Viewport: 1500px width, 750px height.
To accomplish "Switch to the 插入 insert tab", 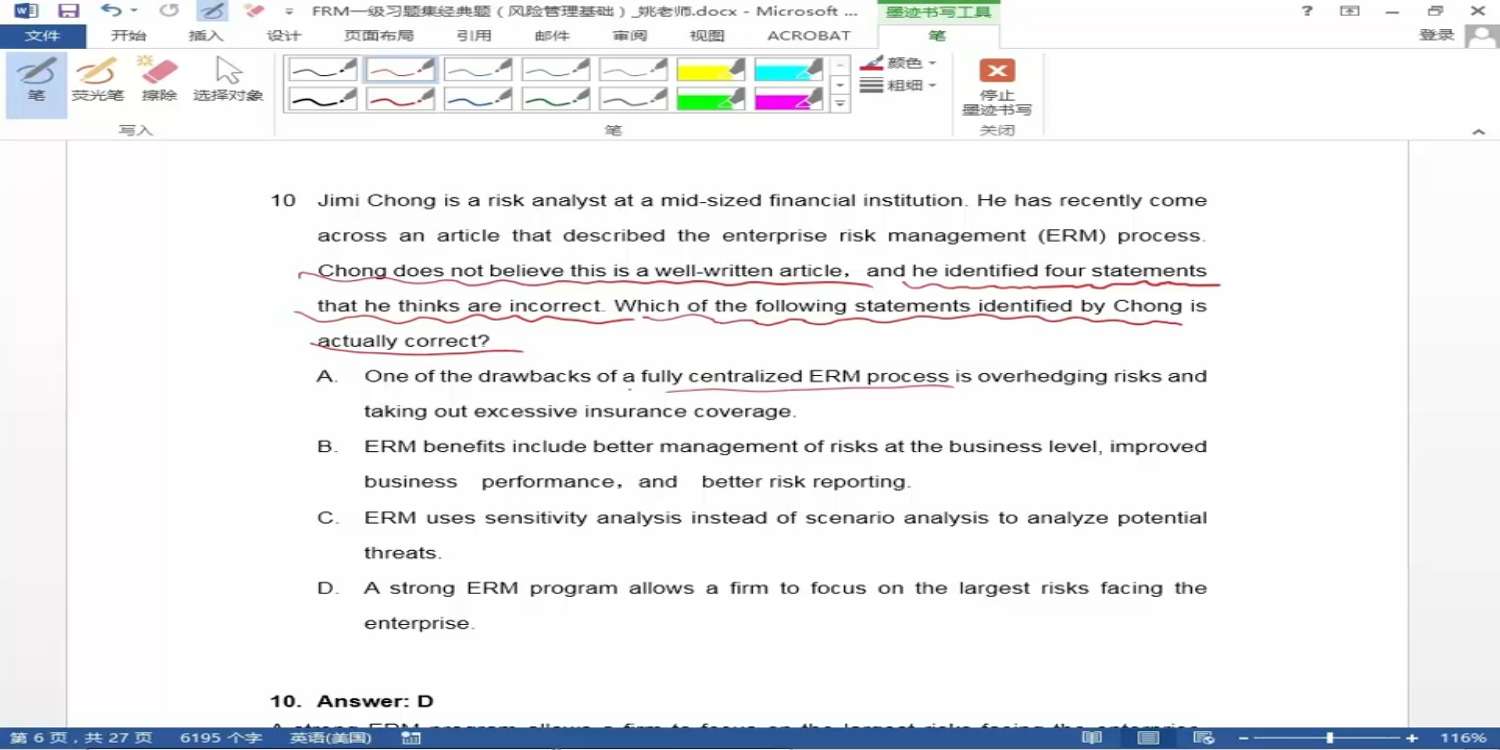I will tap(206, 36).
